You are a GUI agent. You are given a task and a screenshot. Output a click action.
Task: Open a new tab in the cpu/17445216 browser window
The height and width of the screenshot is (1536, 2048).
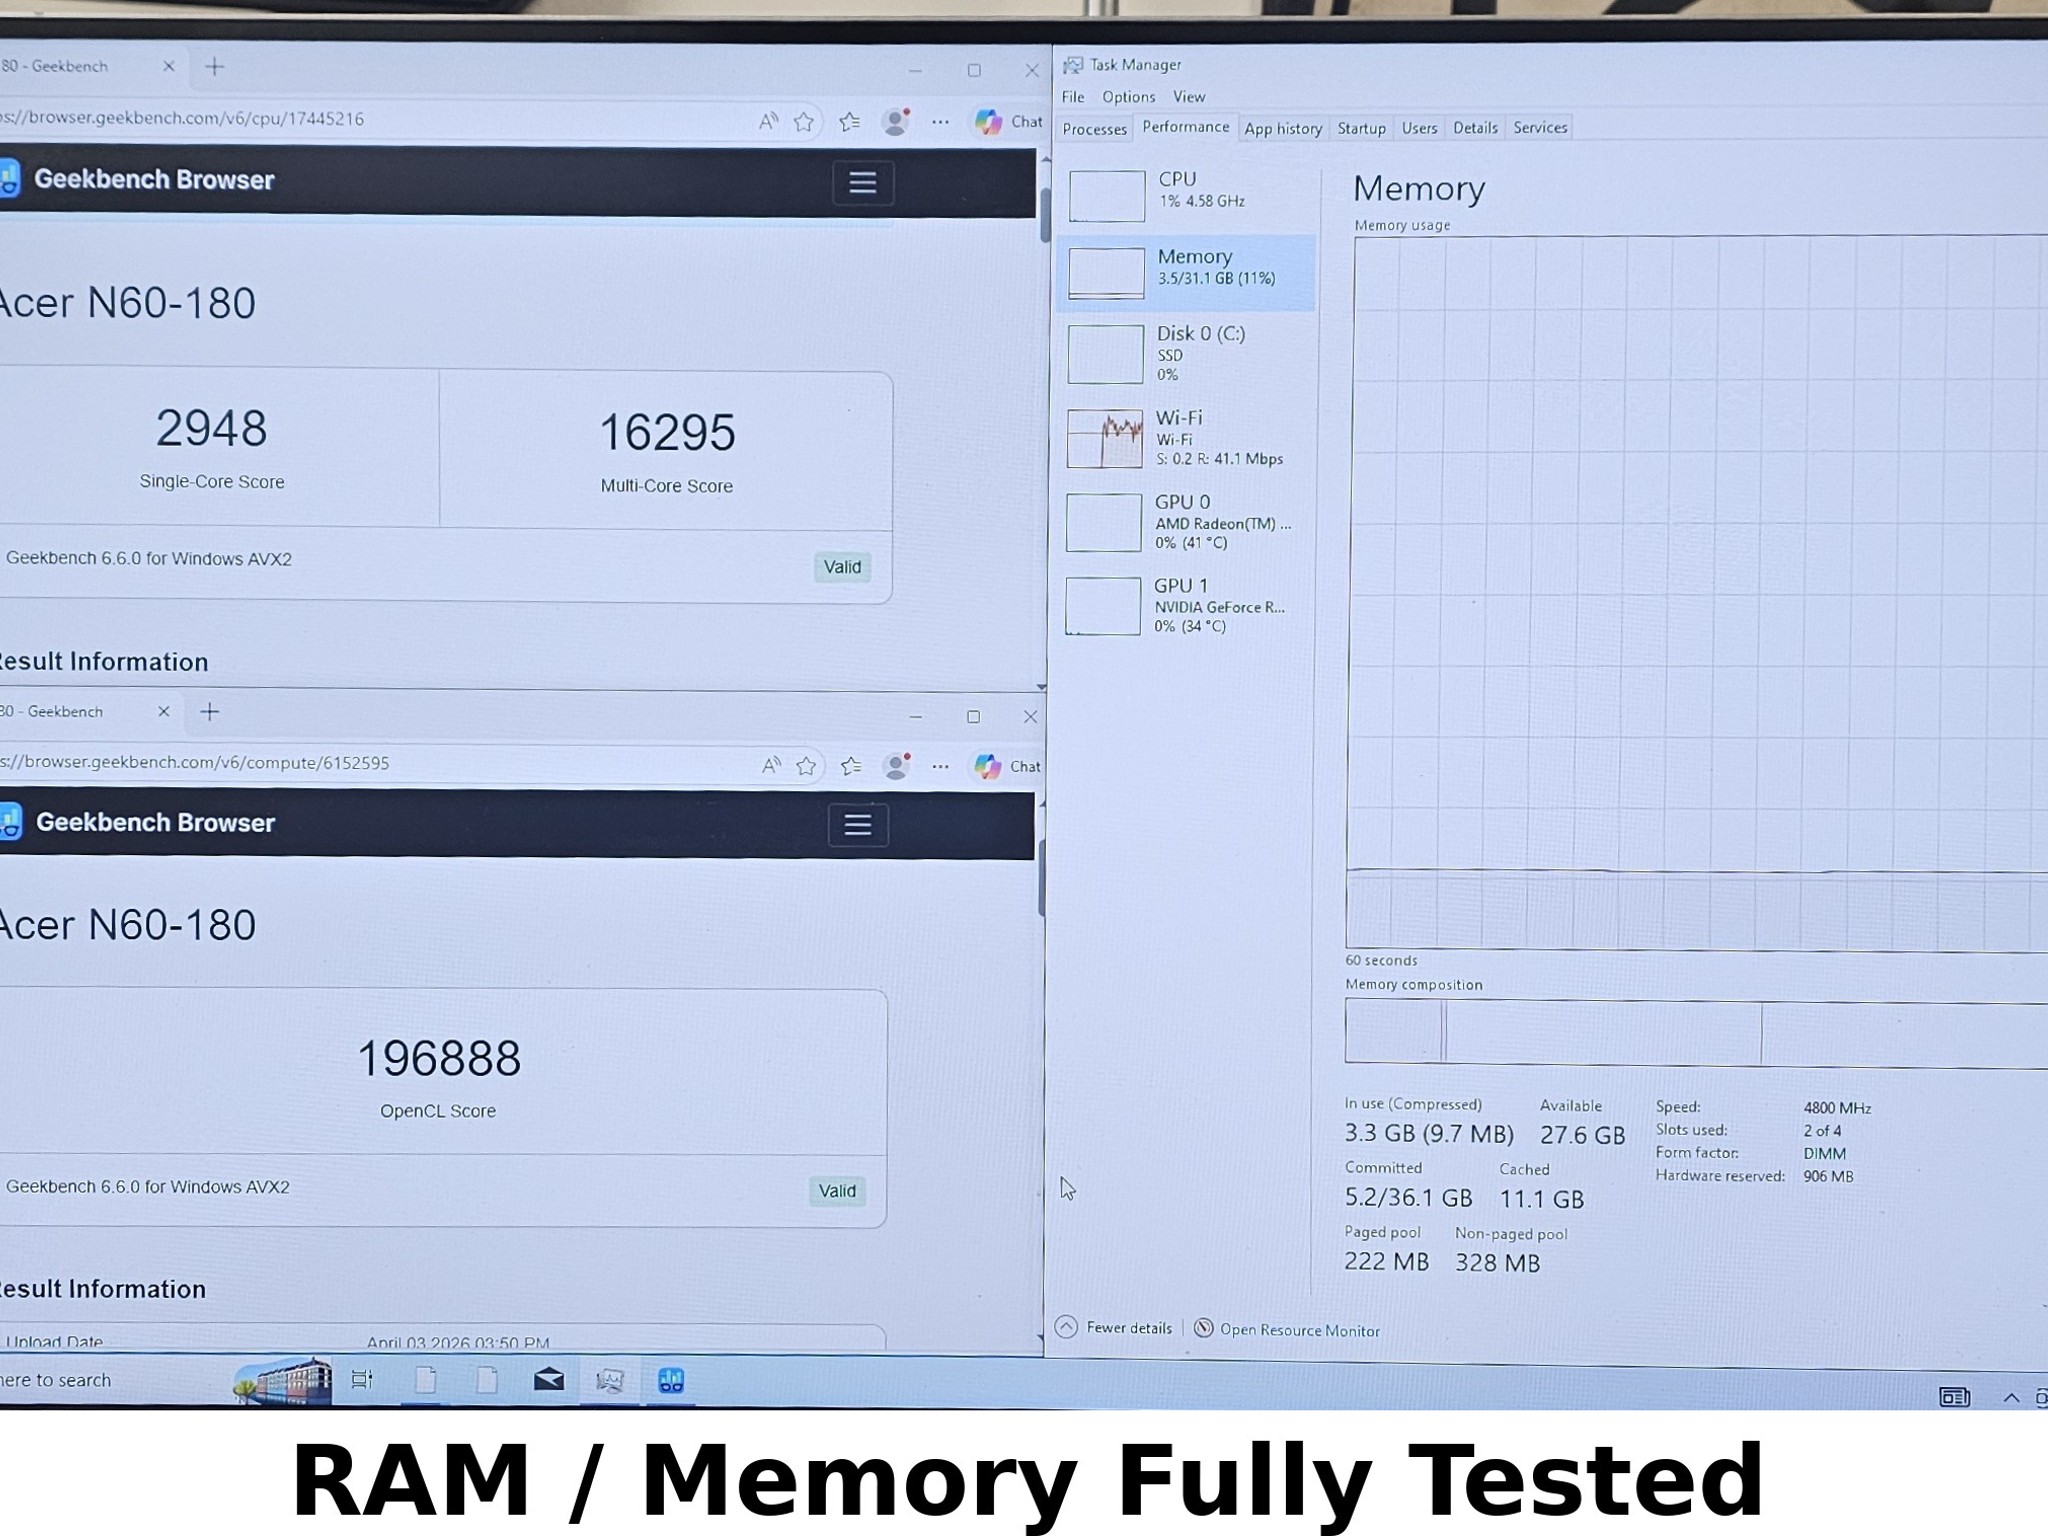pyautogui.click(x=214, y=67)
